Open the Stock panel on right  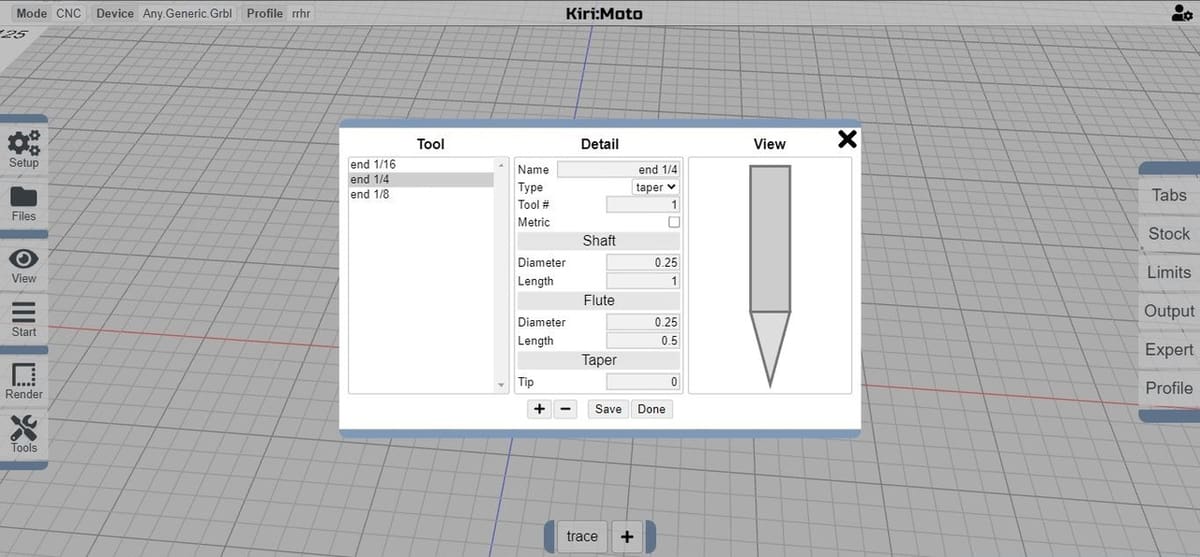pos(1169,234)
